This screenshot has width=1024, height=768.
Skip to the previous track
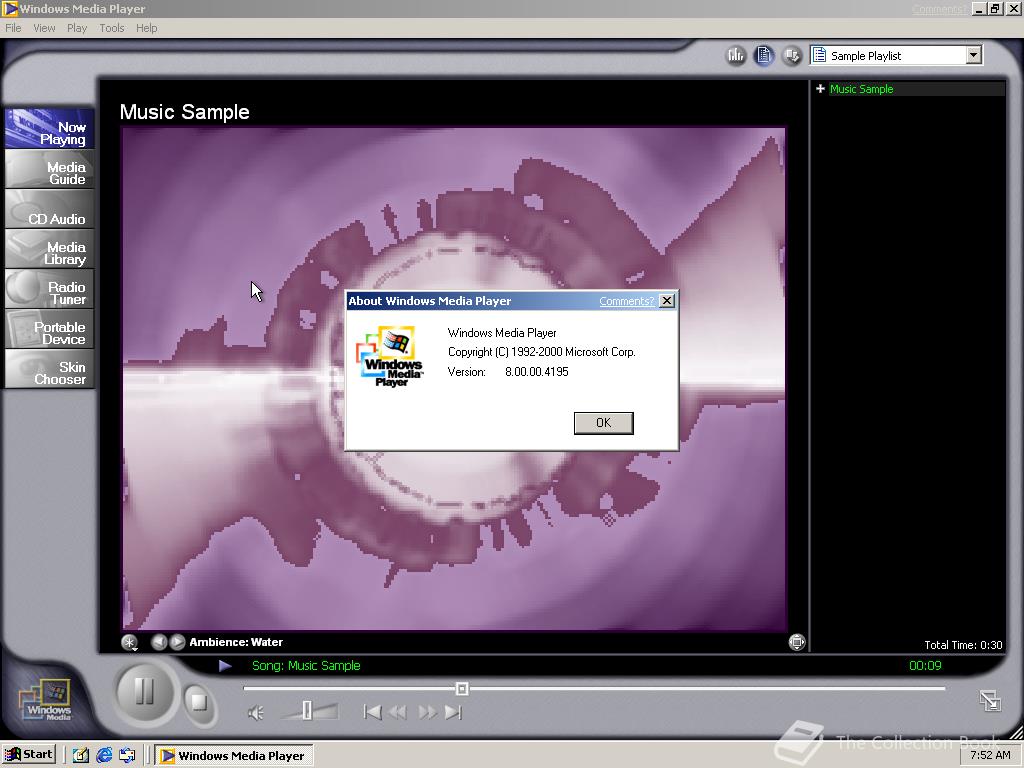372,712
